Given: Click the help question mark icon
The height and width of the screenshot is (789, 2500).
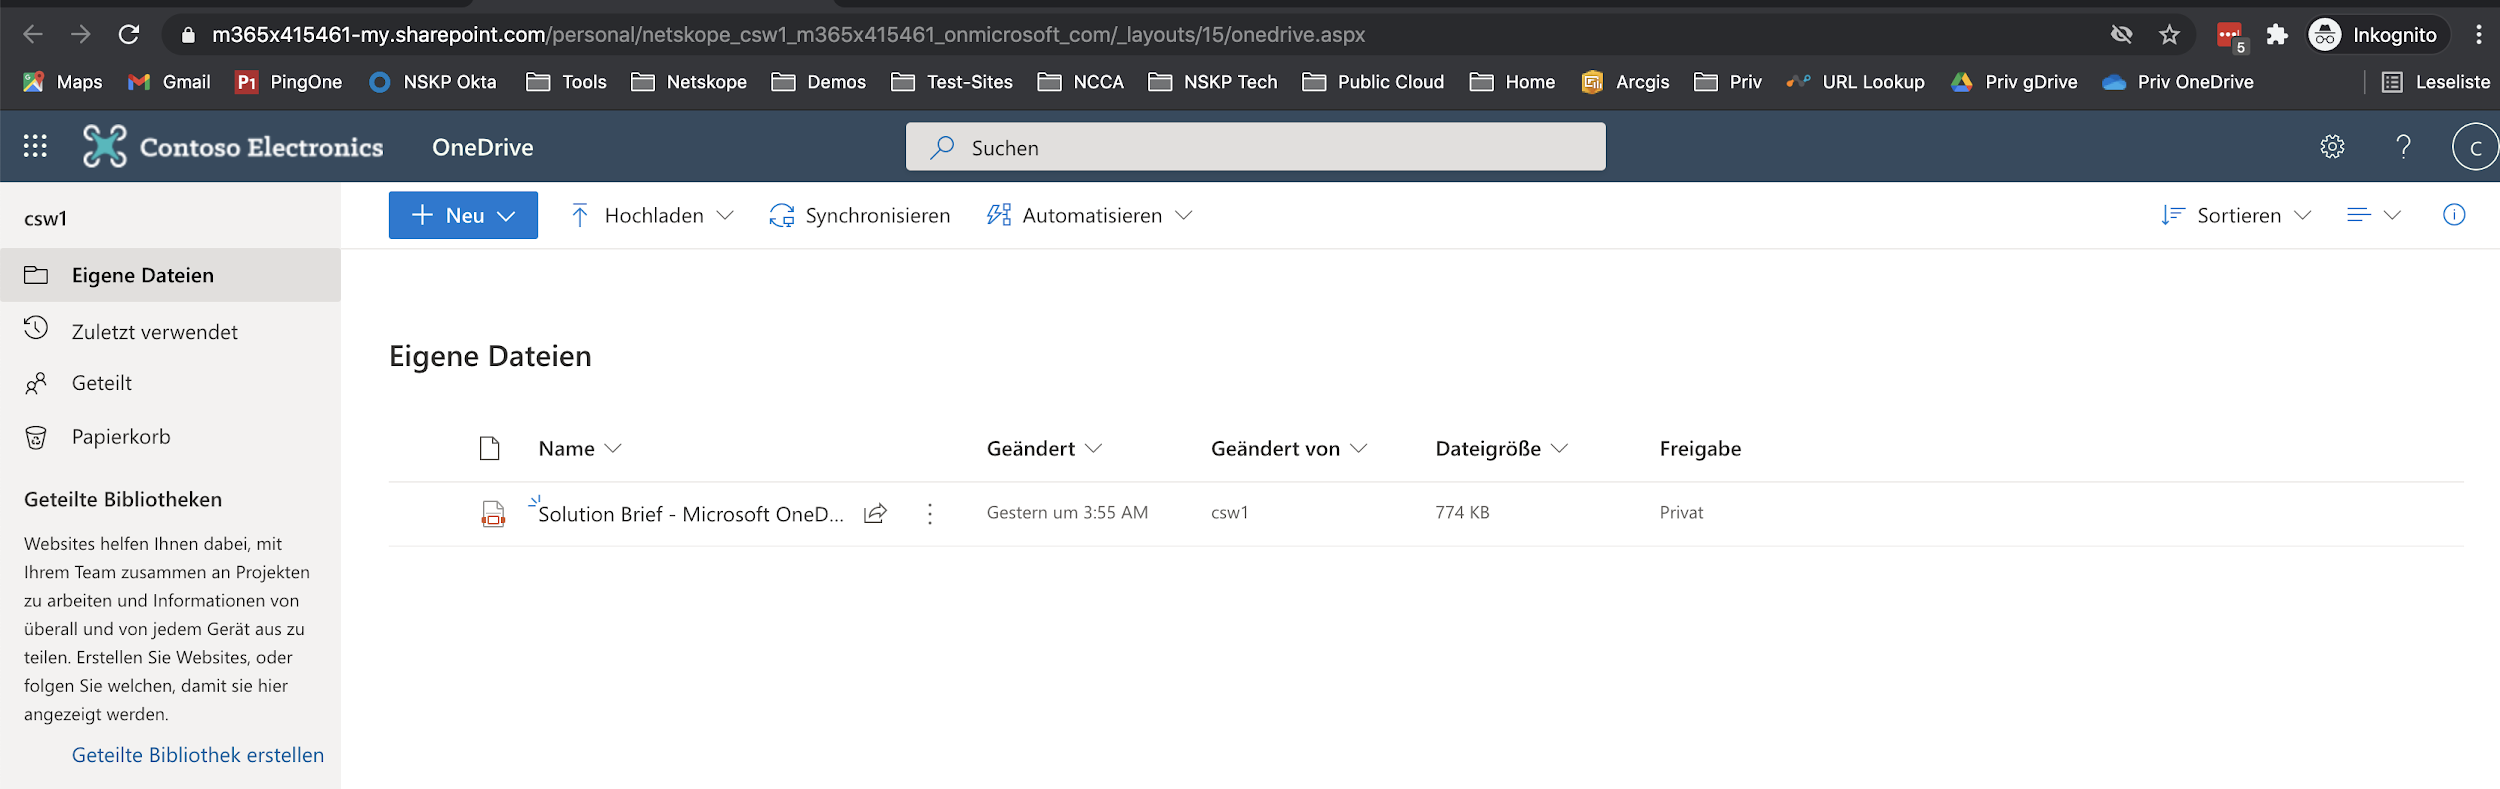Looking at the screenshot, I should coord(2403,147).
